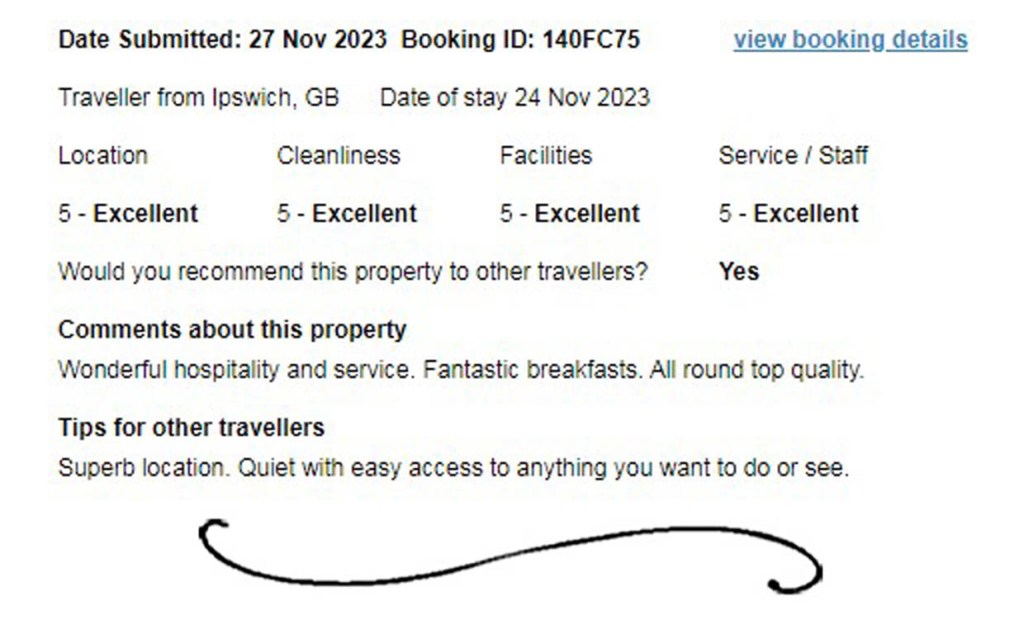
Task: Open the view booking details link
Action: (850, 40)
